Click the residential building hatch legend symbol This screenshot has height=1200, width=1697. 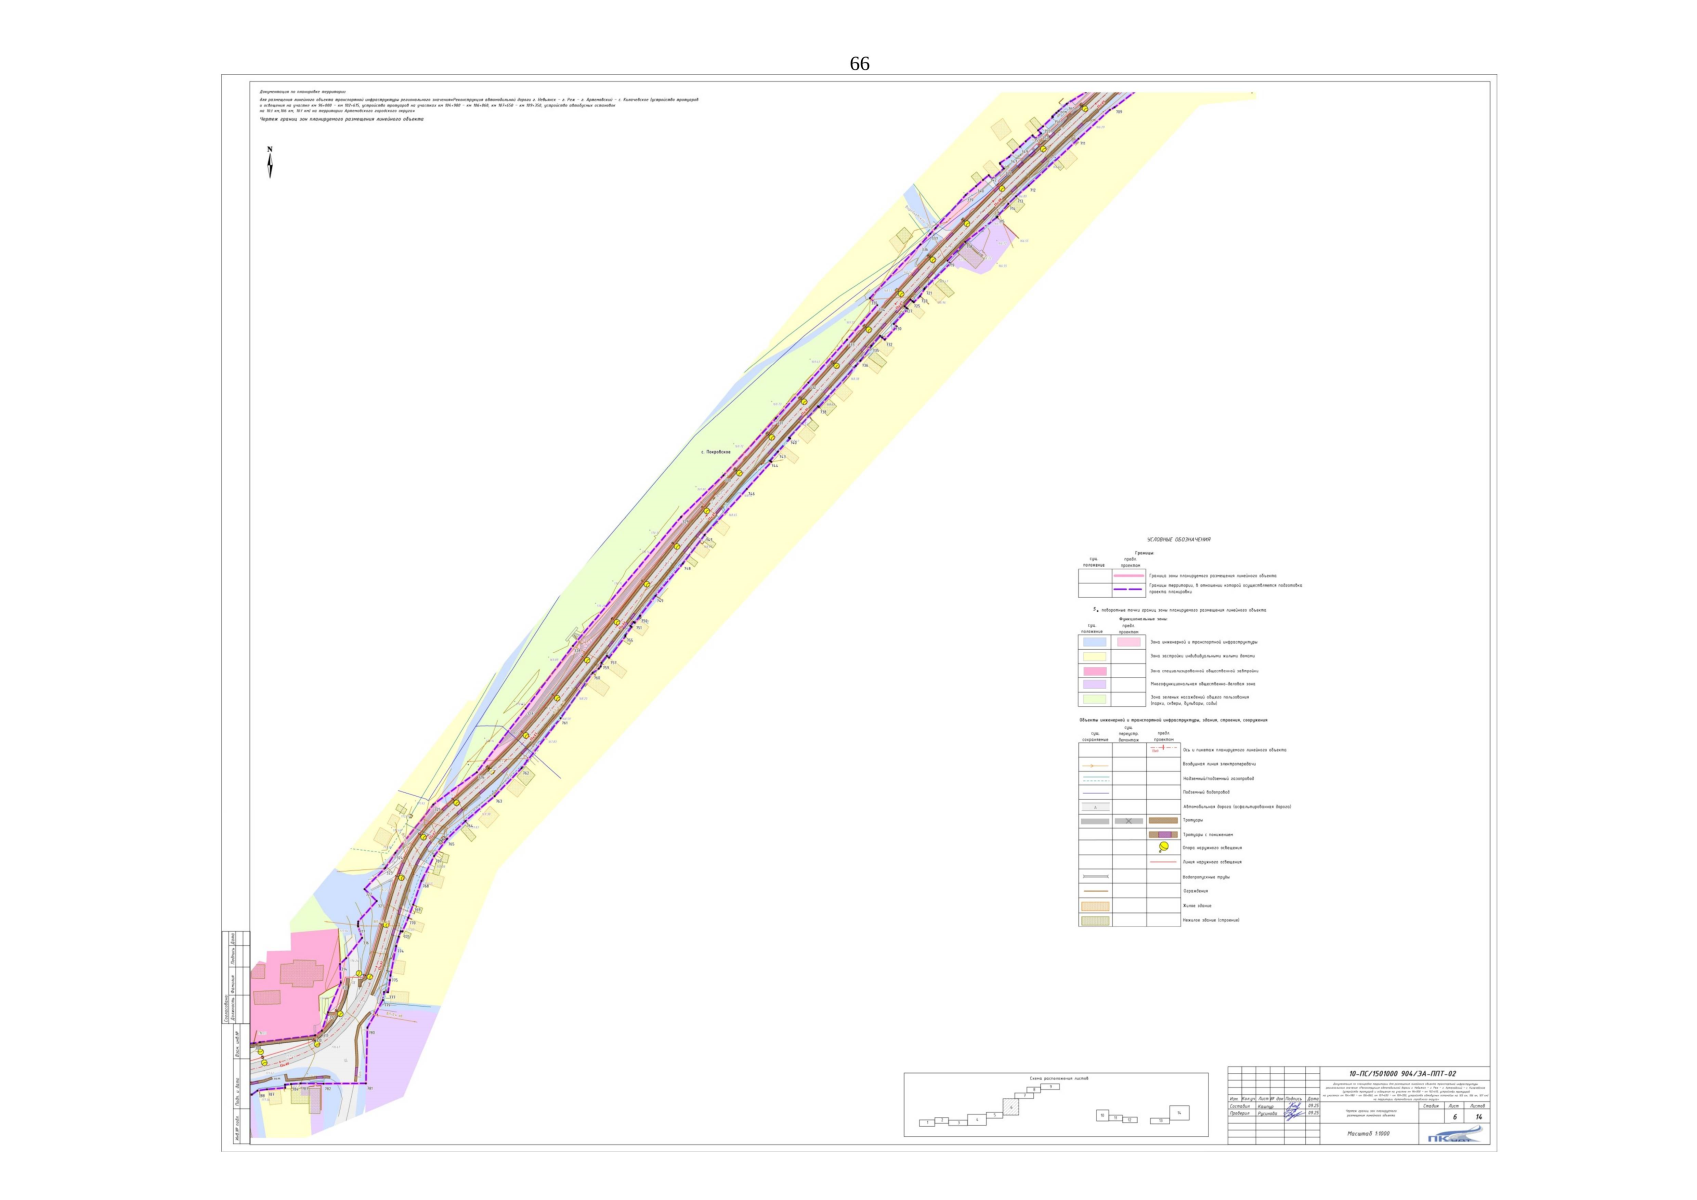pos(1094,906)
